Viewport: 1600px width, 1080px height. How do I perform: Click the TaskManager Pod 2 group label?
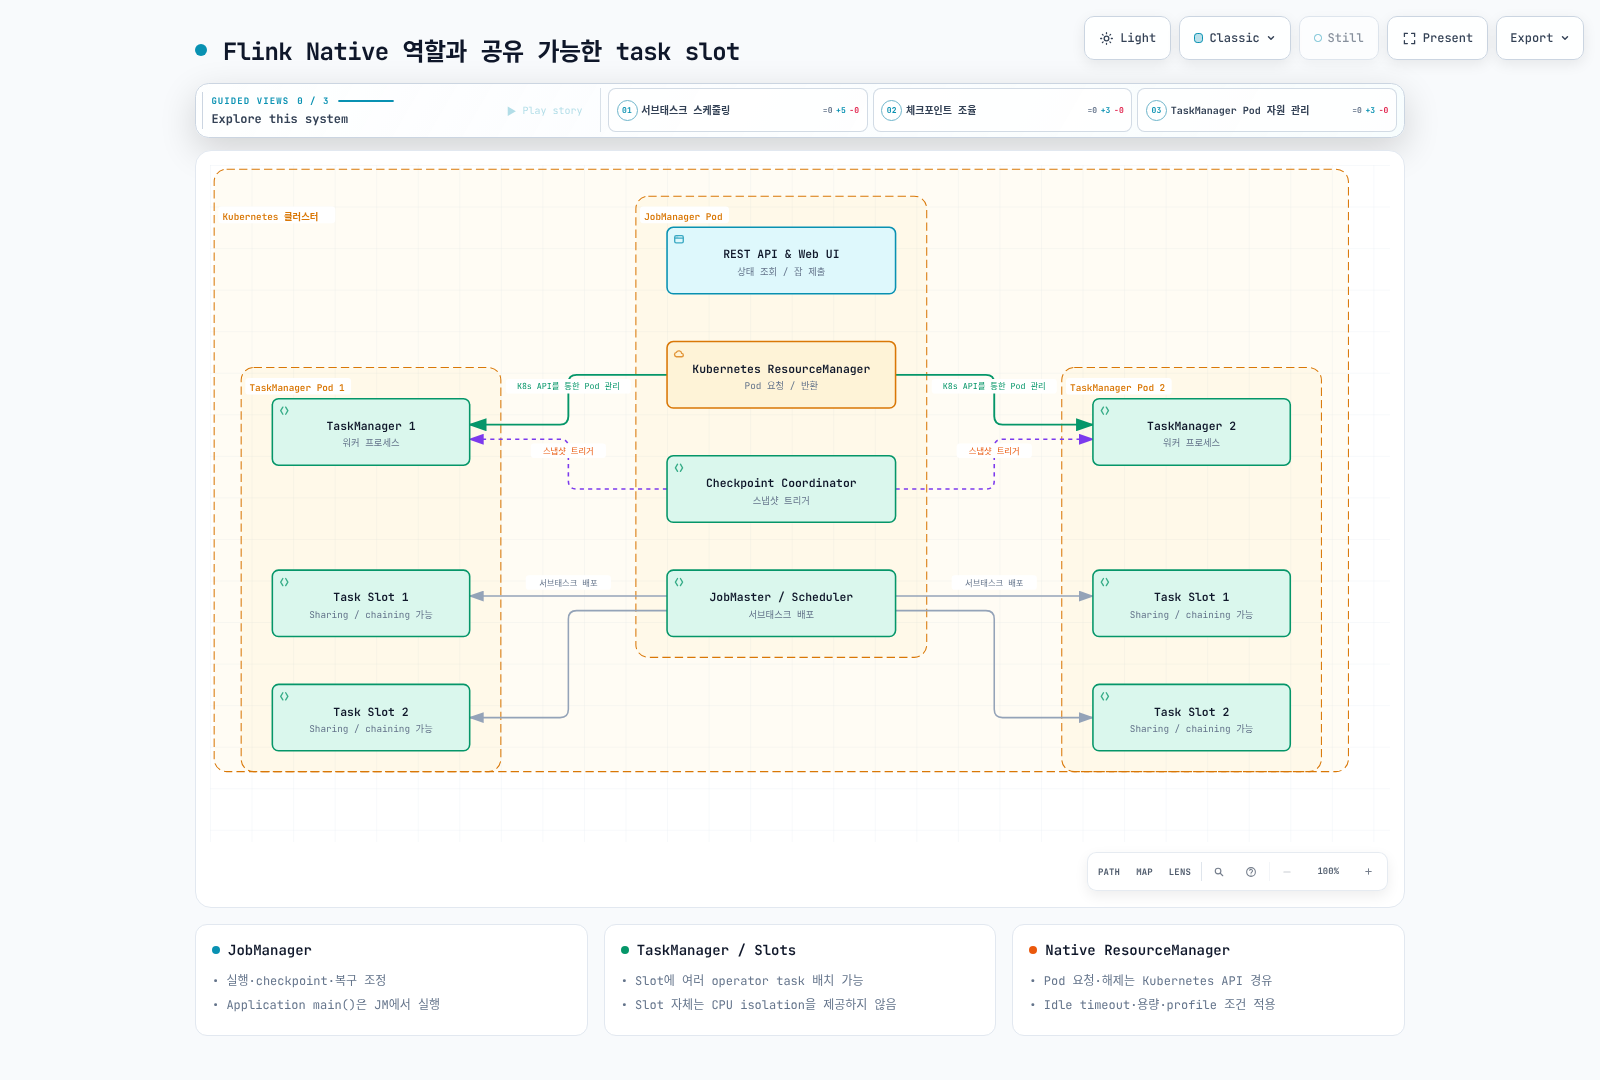[1117, 388]
